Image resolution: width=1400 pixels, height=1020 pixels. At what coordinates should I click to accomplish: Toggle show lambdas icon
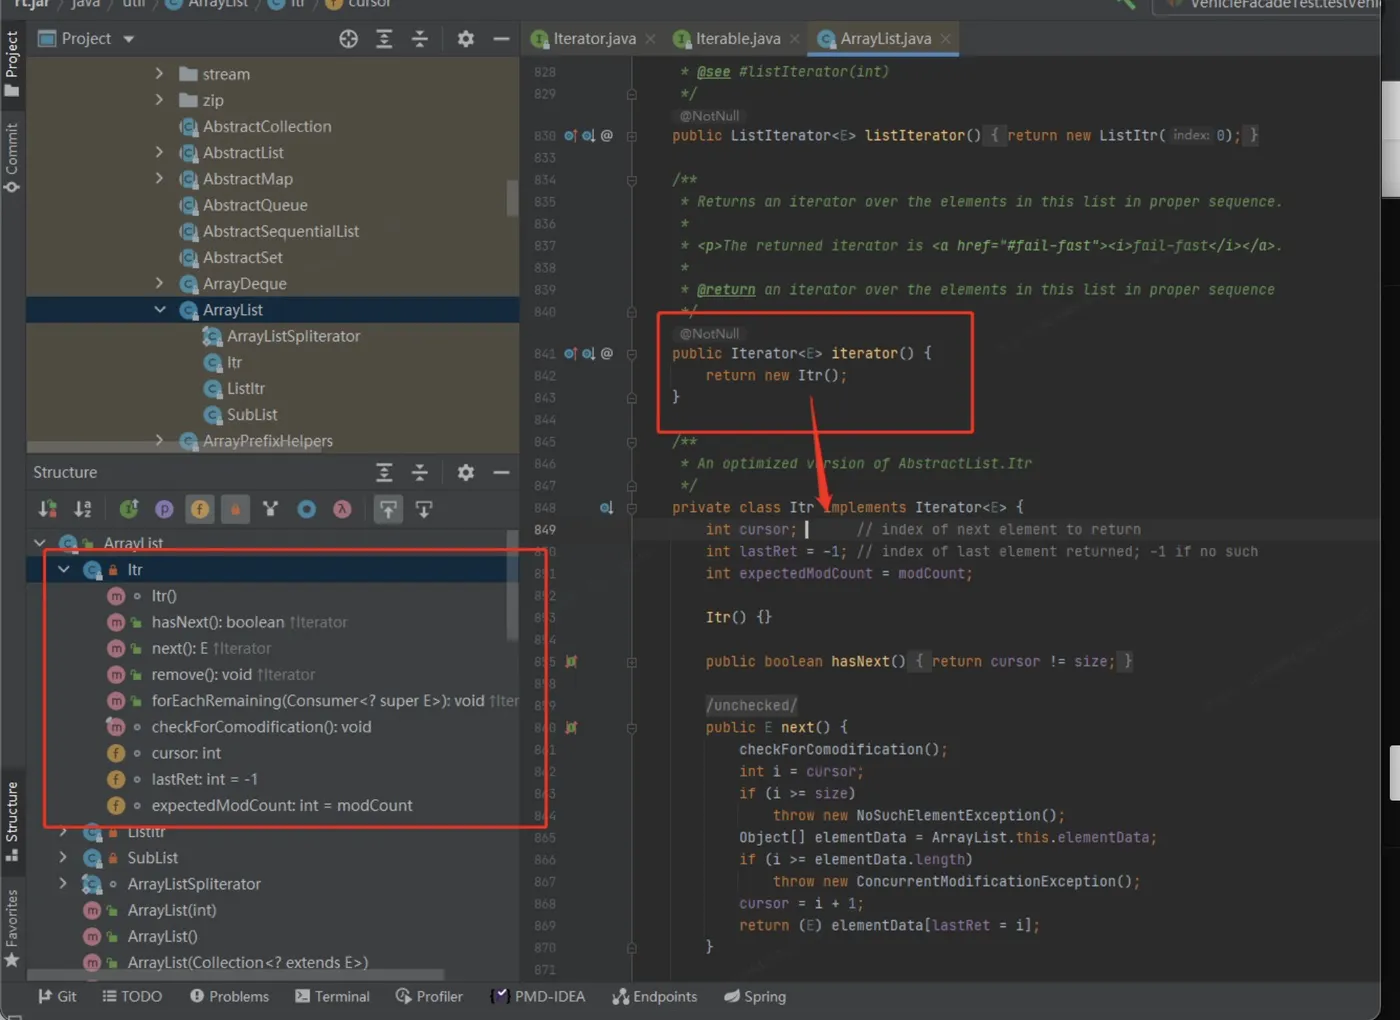click(342, 509)
